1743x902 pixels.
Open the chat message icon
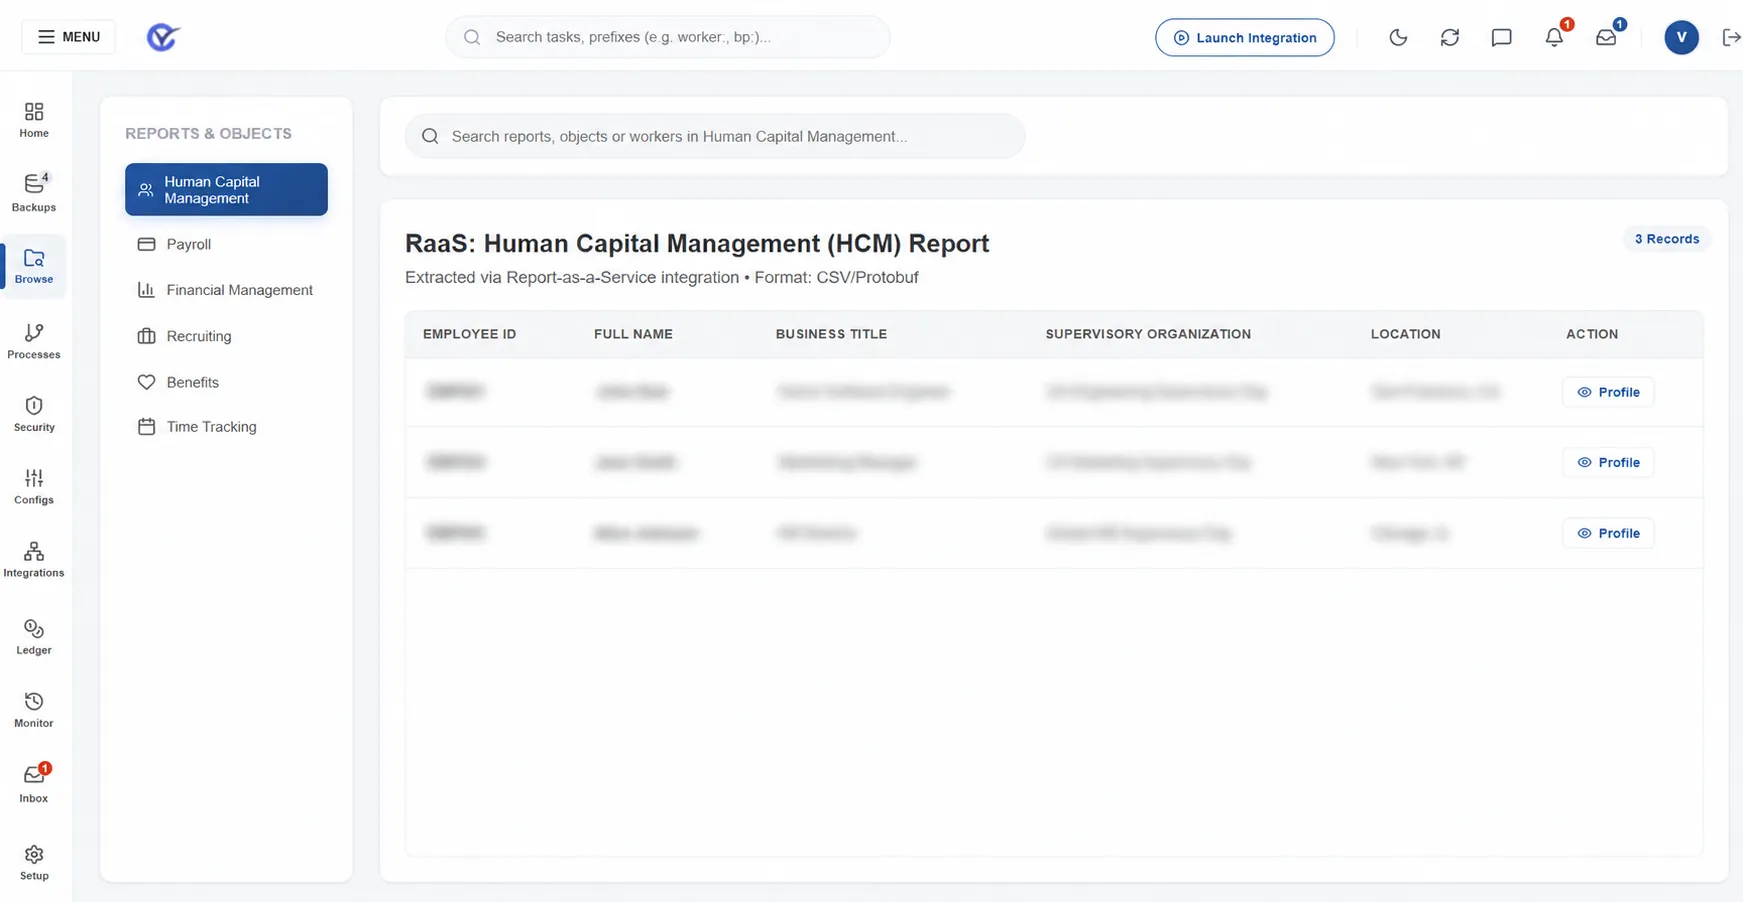[1501, 38]
